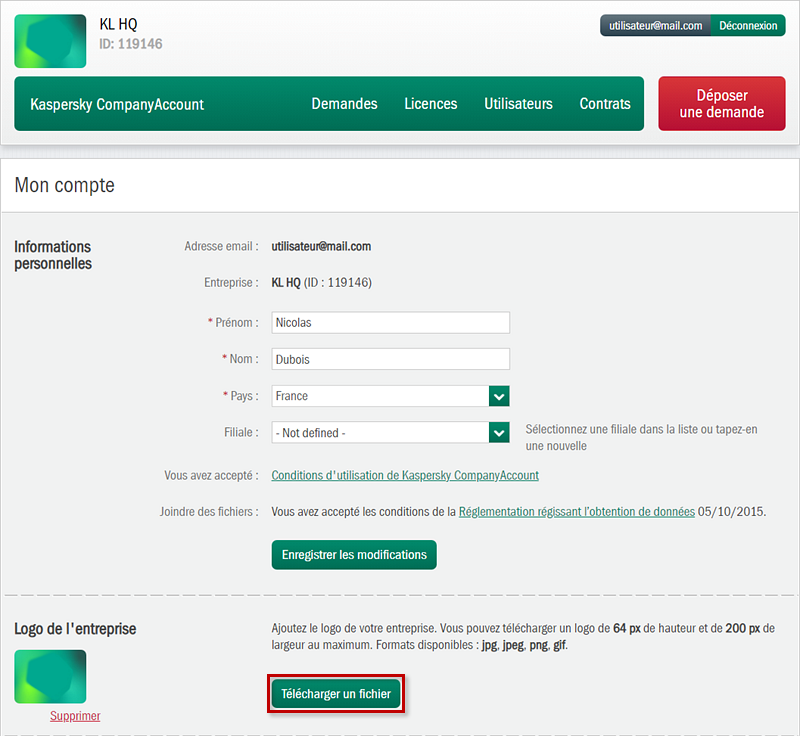Click the 'Adresse email :' label
Image resolution: width=800 pixels, height=736 pixels.
click(x=221, y=246)
